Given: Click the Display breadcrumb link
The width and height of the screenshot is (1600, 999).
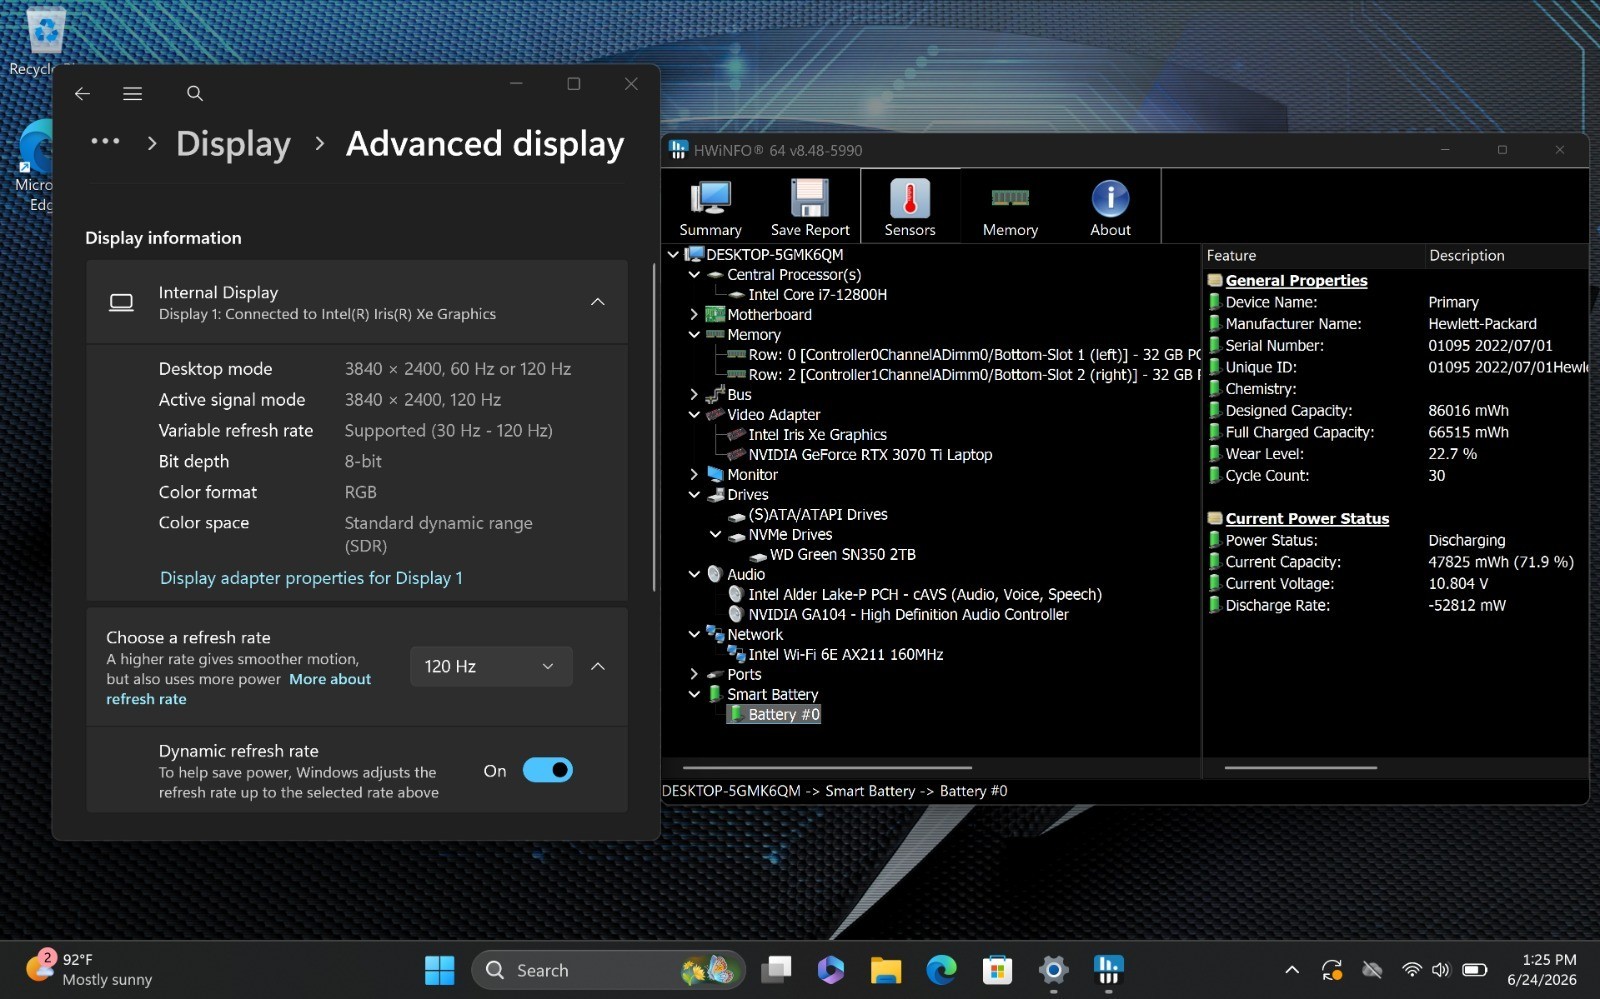Looking at the screenshot, I should click(233, 144).
